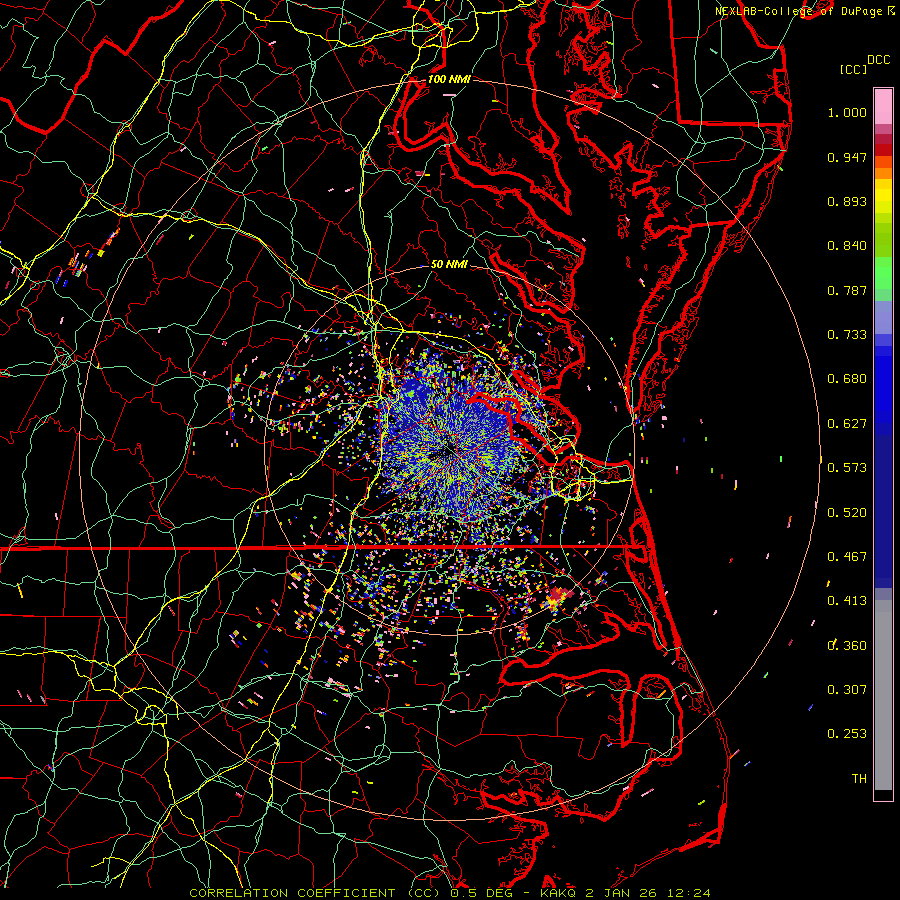This screenshot has height=900, width=900.
Task: Click the 1.000 value on the color scale
Action: [847, 112]
